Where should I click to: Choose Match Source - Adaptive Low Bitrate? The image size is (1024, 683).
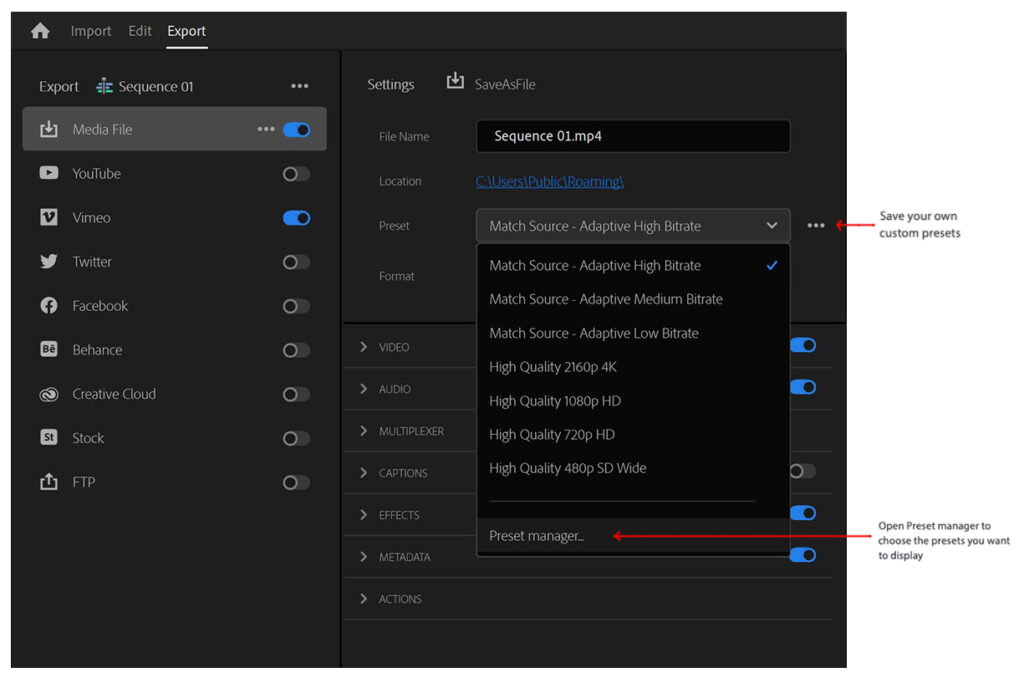633,333
